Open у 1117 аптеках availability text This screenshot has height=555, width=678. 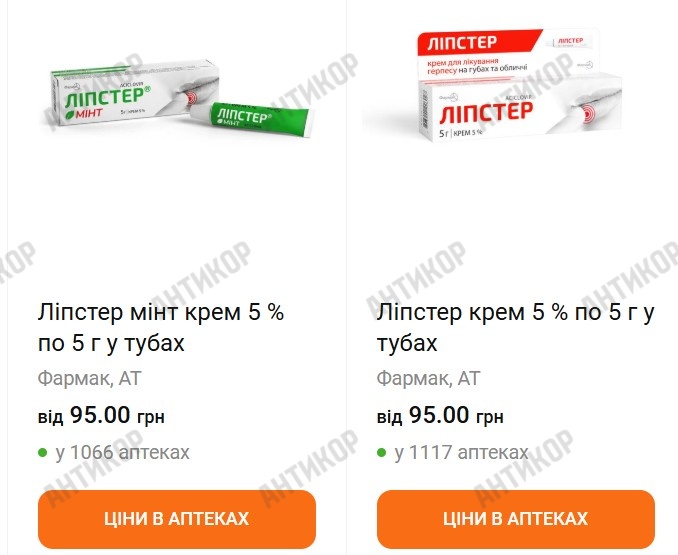(461, 453)
